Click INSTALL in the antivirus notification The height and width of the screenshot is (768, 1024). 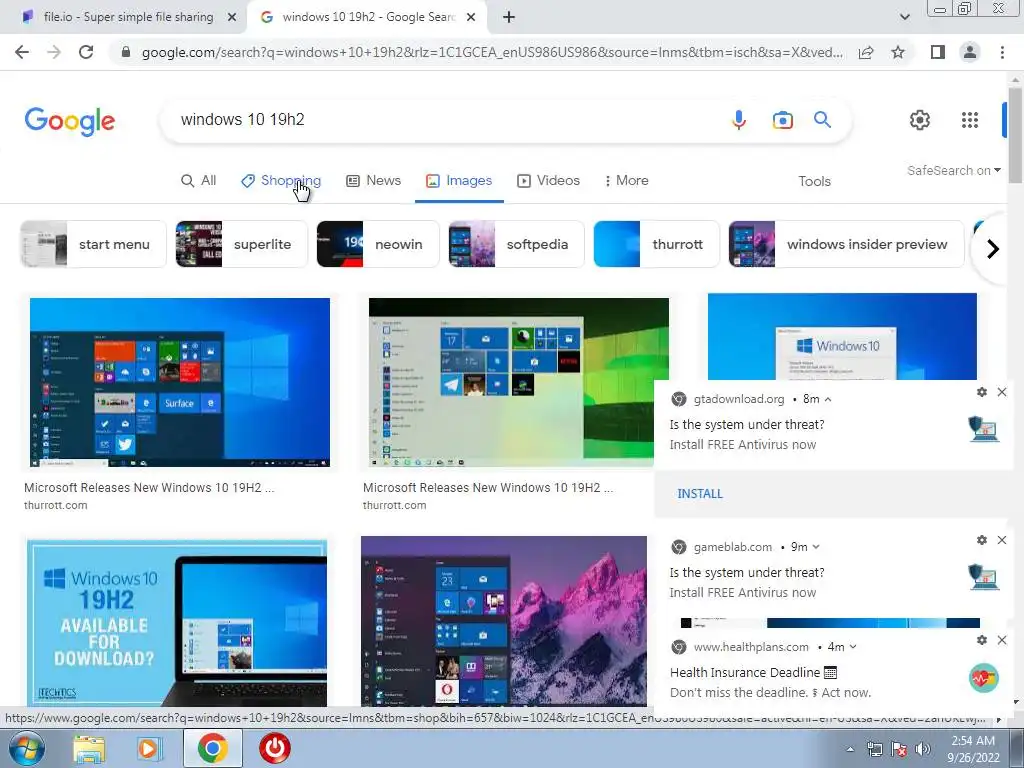click(700, 494)
